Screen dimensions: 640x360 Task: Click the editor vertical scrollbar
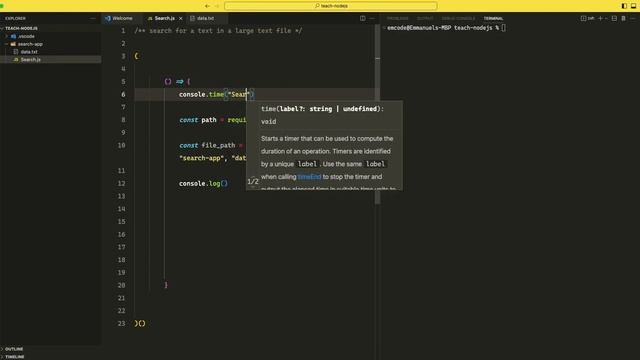coord(378,114)
